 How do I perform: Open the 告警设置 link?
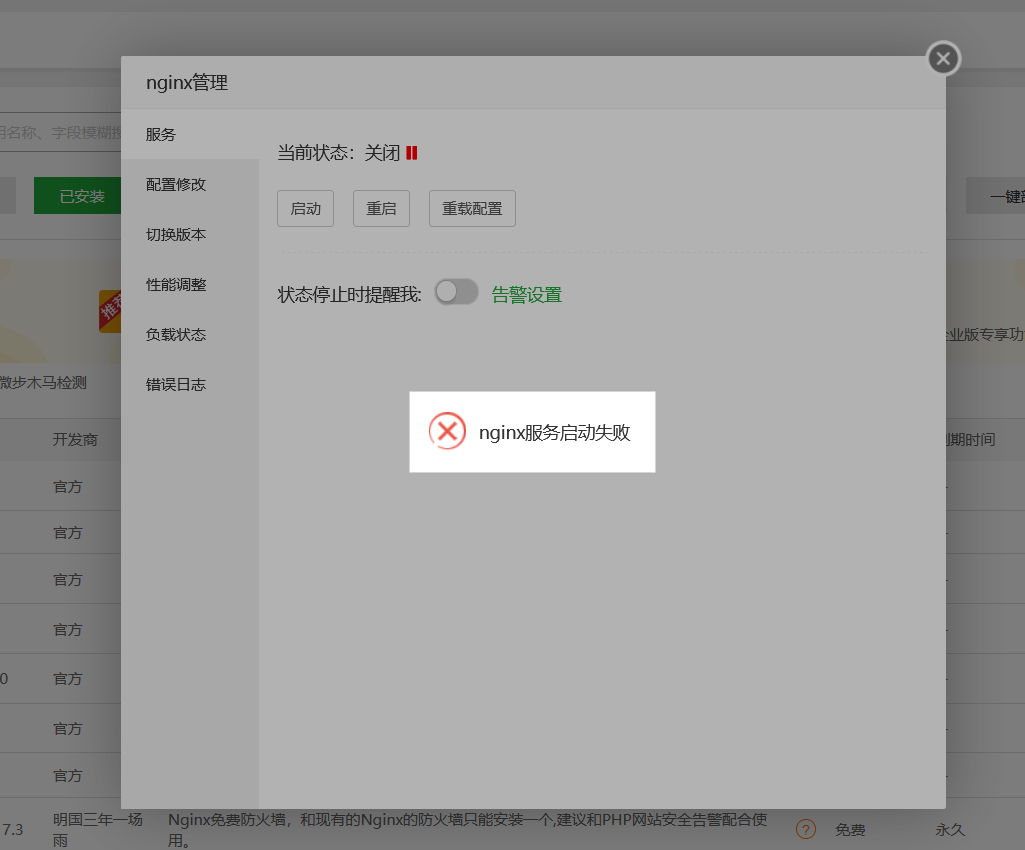click(x=527, y=295)
